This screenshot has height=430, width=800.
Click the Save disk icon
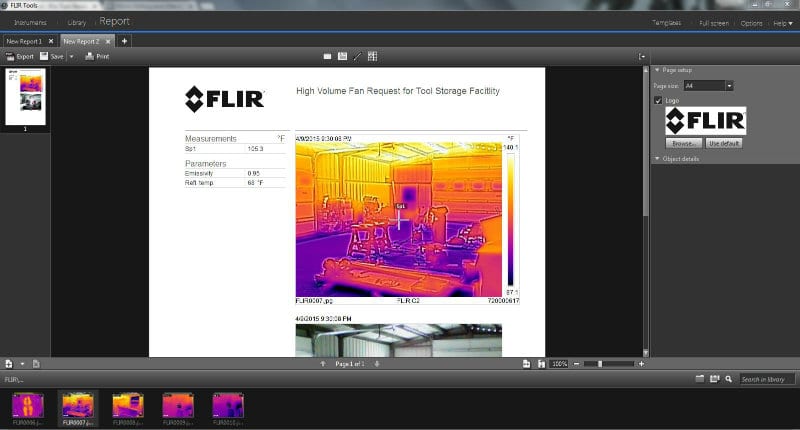tap(44, 57)
